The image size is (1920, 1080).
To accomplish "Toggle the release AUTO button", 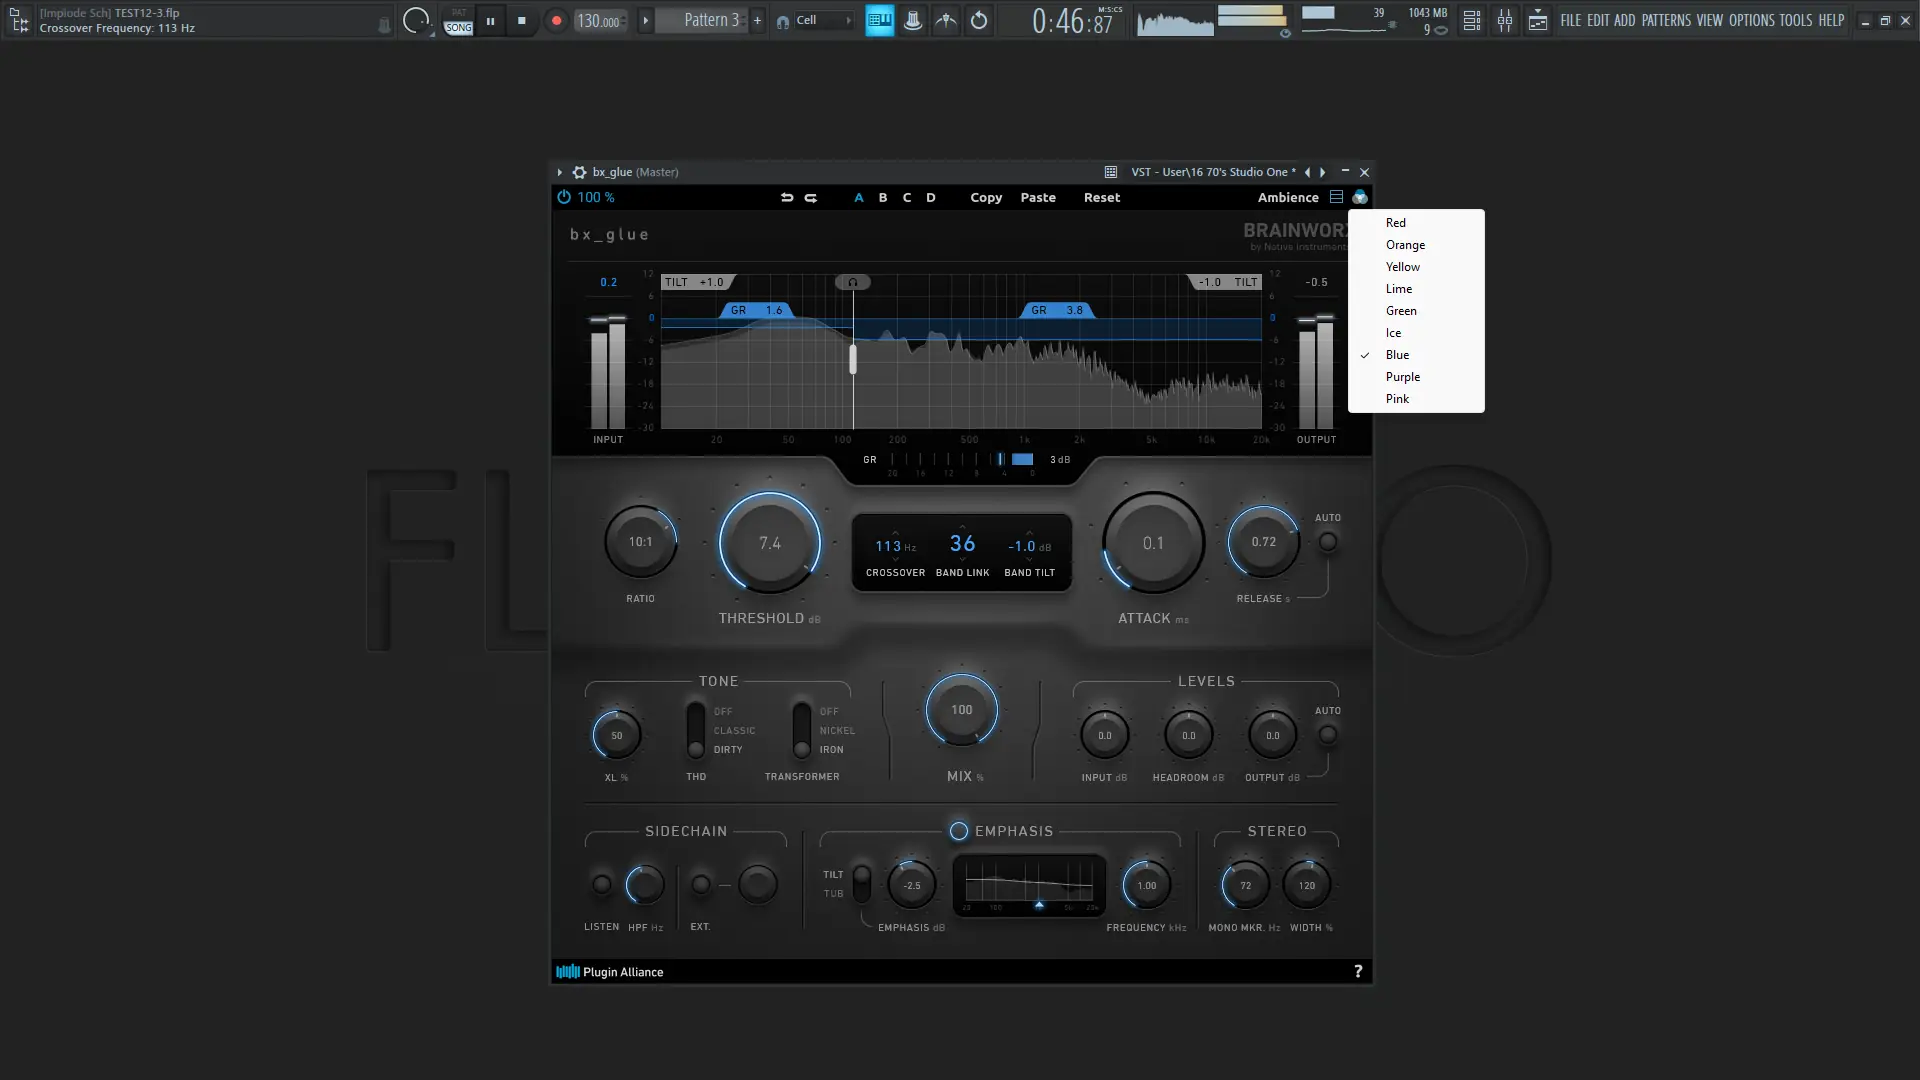I will (1327, 542).
